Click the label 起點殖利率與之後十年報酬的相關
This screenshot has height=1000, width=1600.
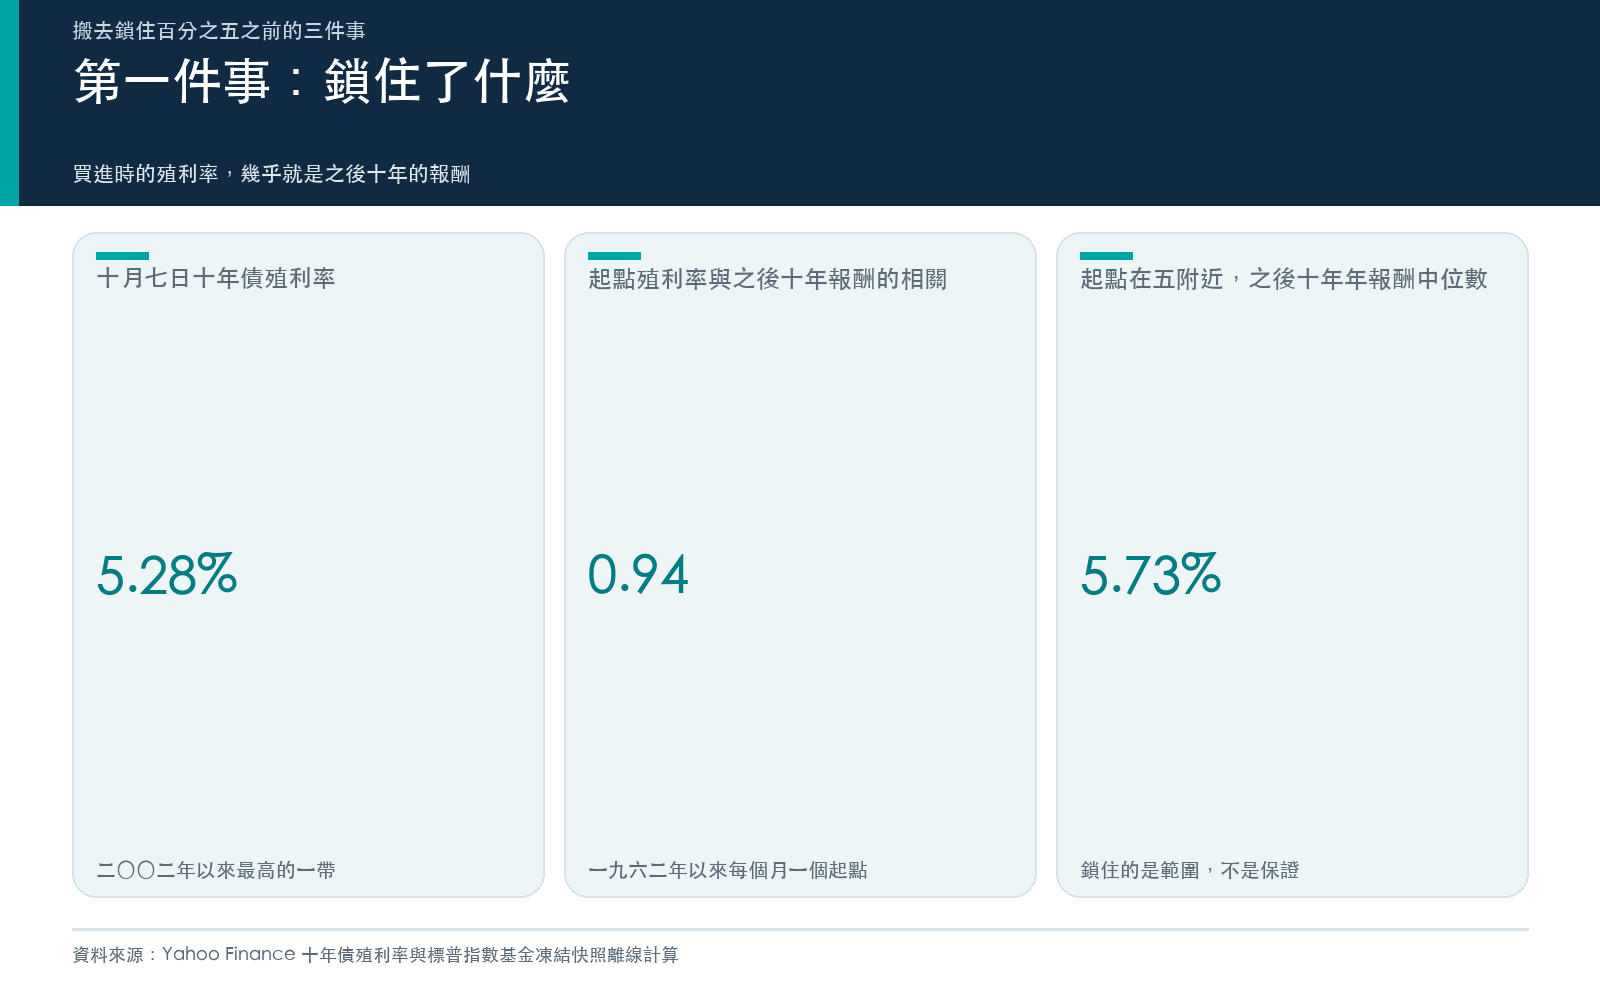click(x=768, y=279)
